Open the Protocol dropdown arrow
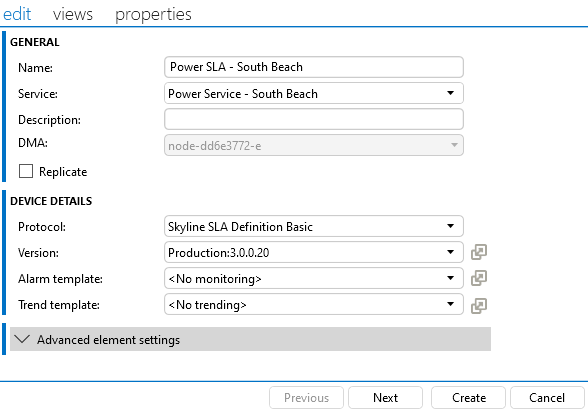The image size is (588, 412). (451, 226)
